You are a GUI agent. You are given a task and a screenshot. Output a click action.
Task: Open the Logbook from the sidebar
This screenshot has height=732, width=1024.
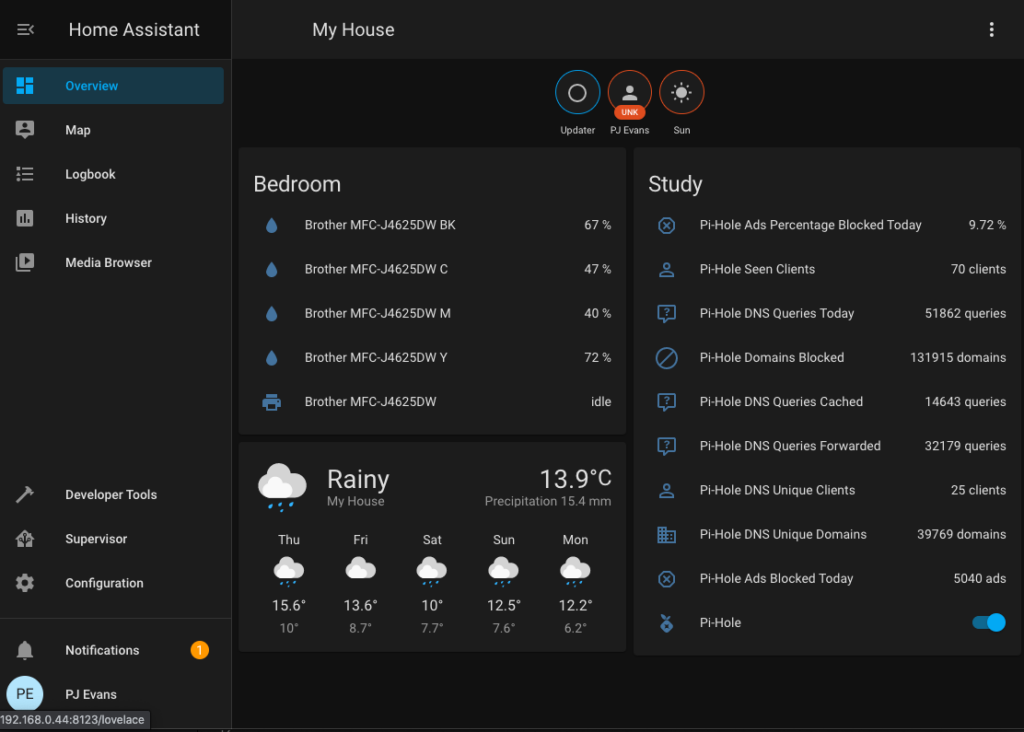(x=90, y=174)
